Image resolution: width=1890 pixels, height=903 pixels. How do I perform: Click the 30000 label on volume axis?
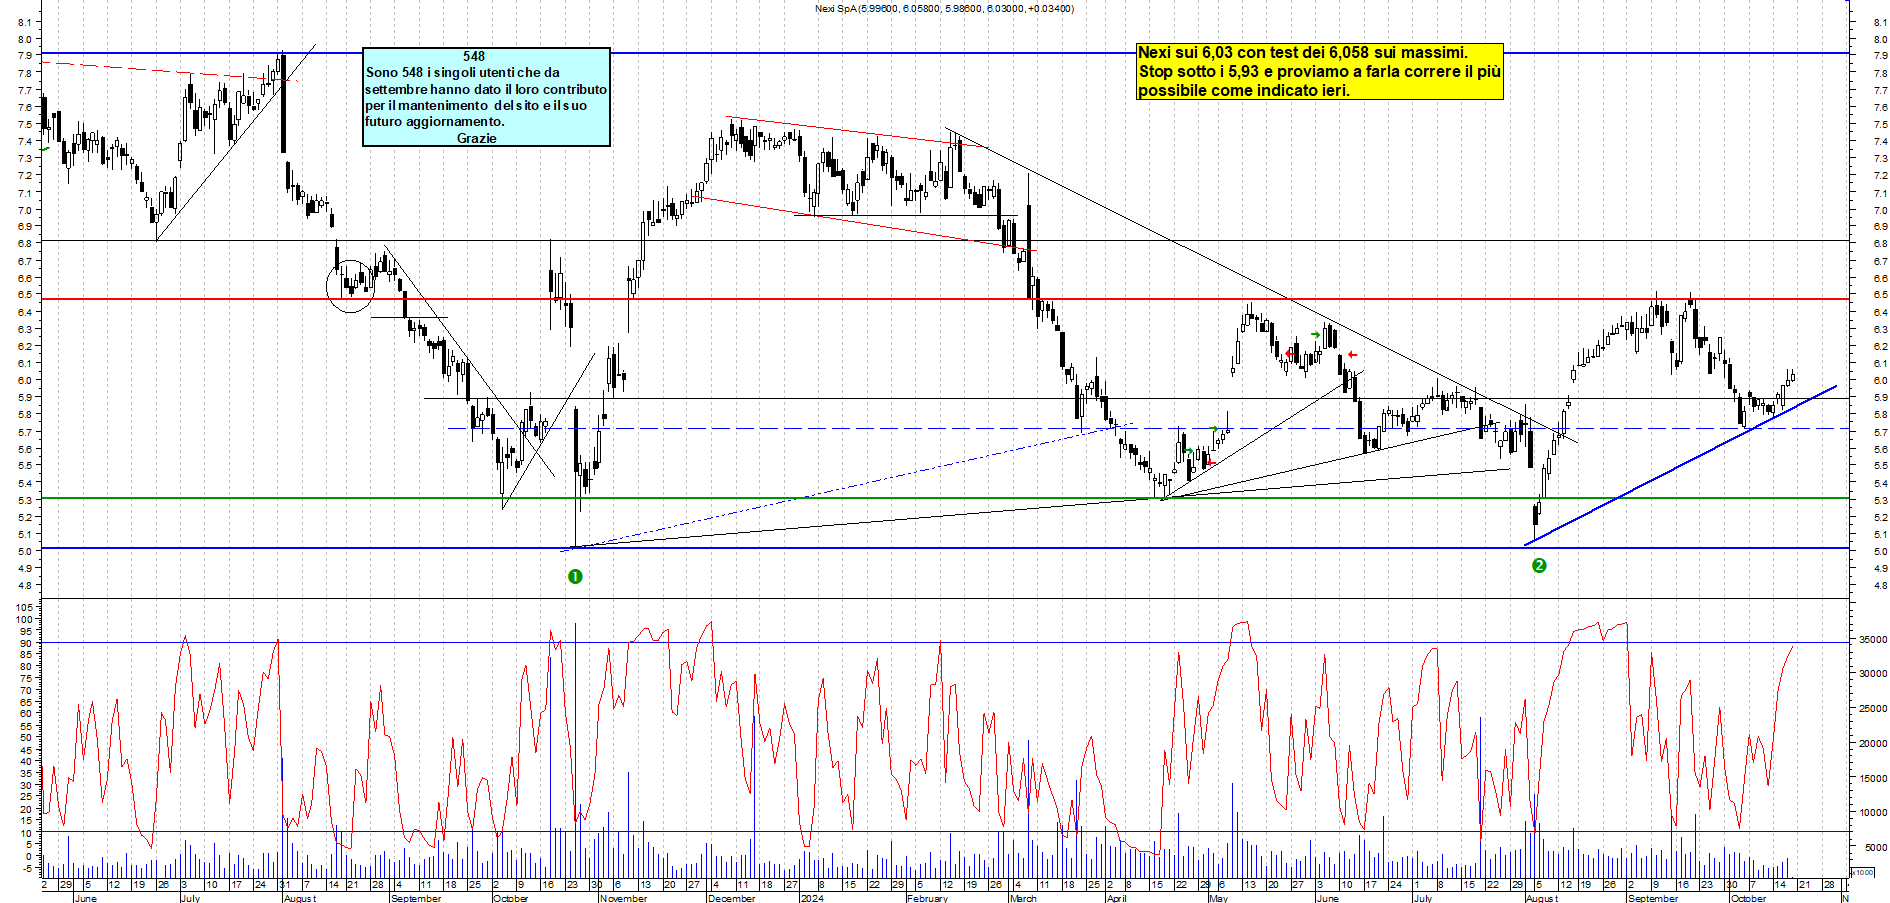[x=1873, y=674]
